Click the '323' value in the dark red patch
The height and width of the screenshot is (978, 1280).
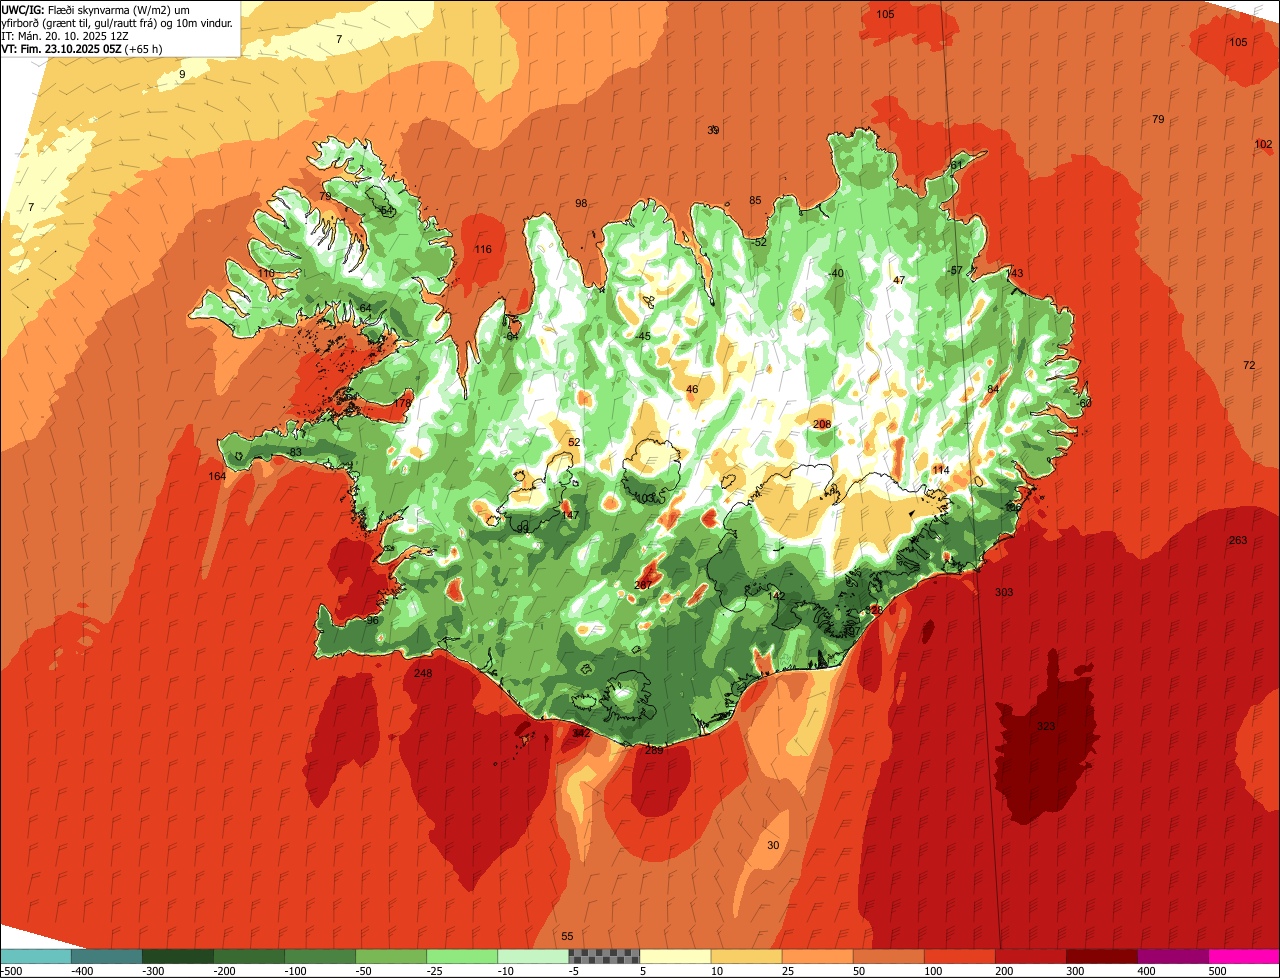pos(1046,726)
